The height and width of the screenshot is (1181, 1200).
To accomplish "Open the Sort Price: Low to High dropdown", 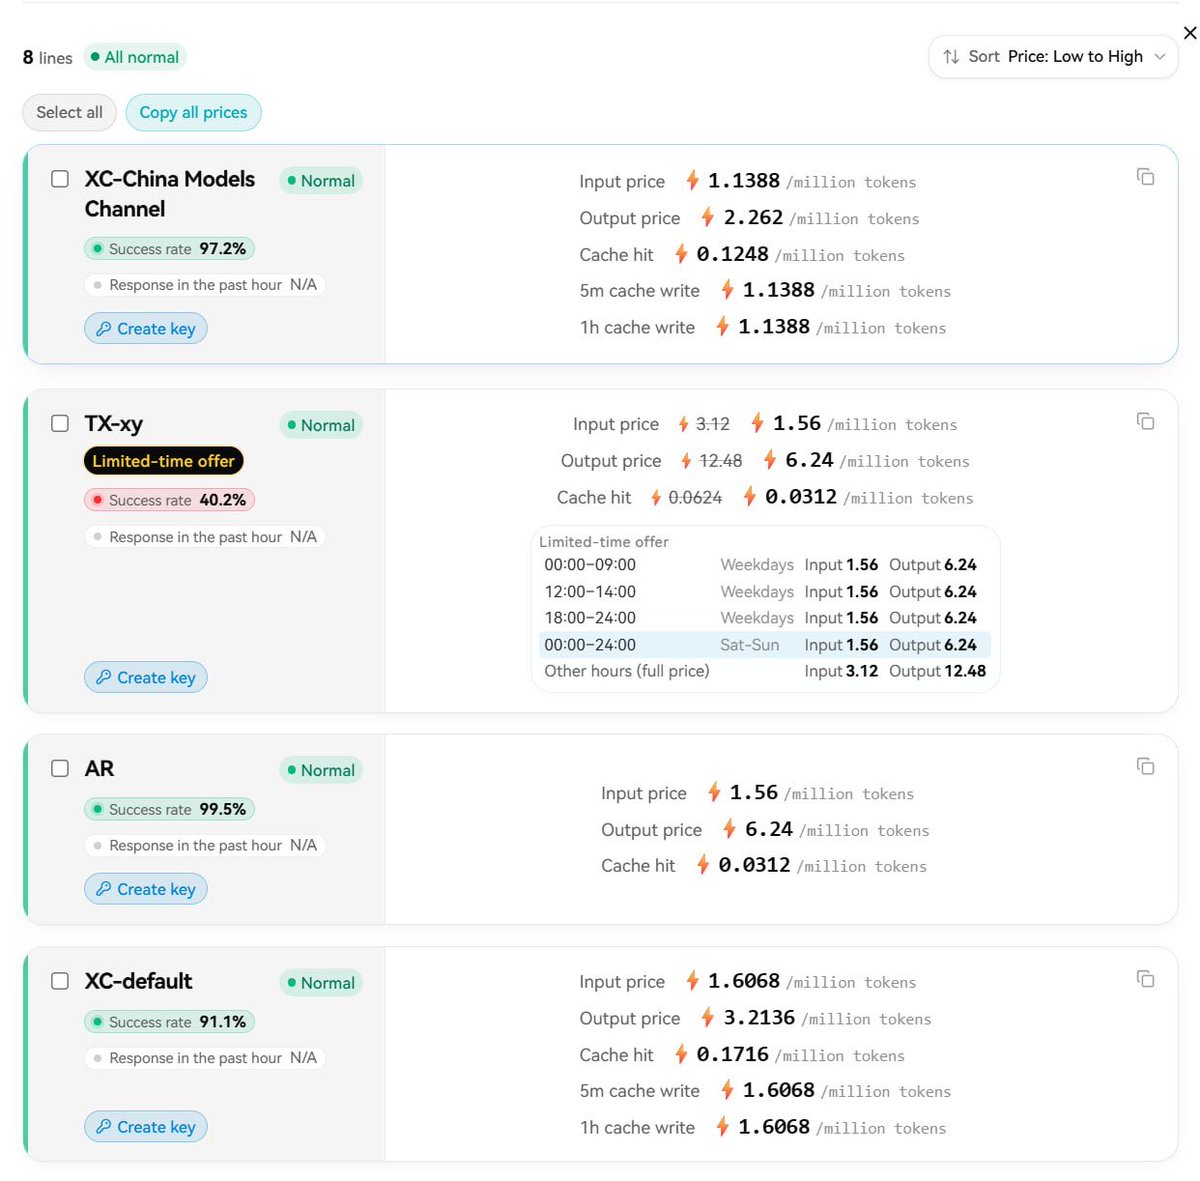I will tap(1053, 57).
